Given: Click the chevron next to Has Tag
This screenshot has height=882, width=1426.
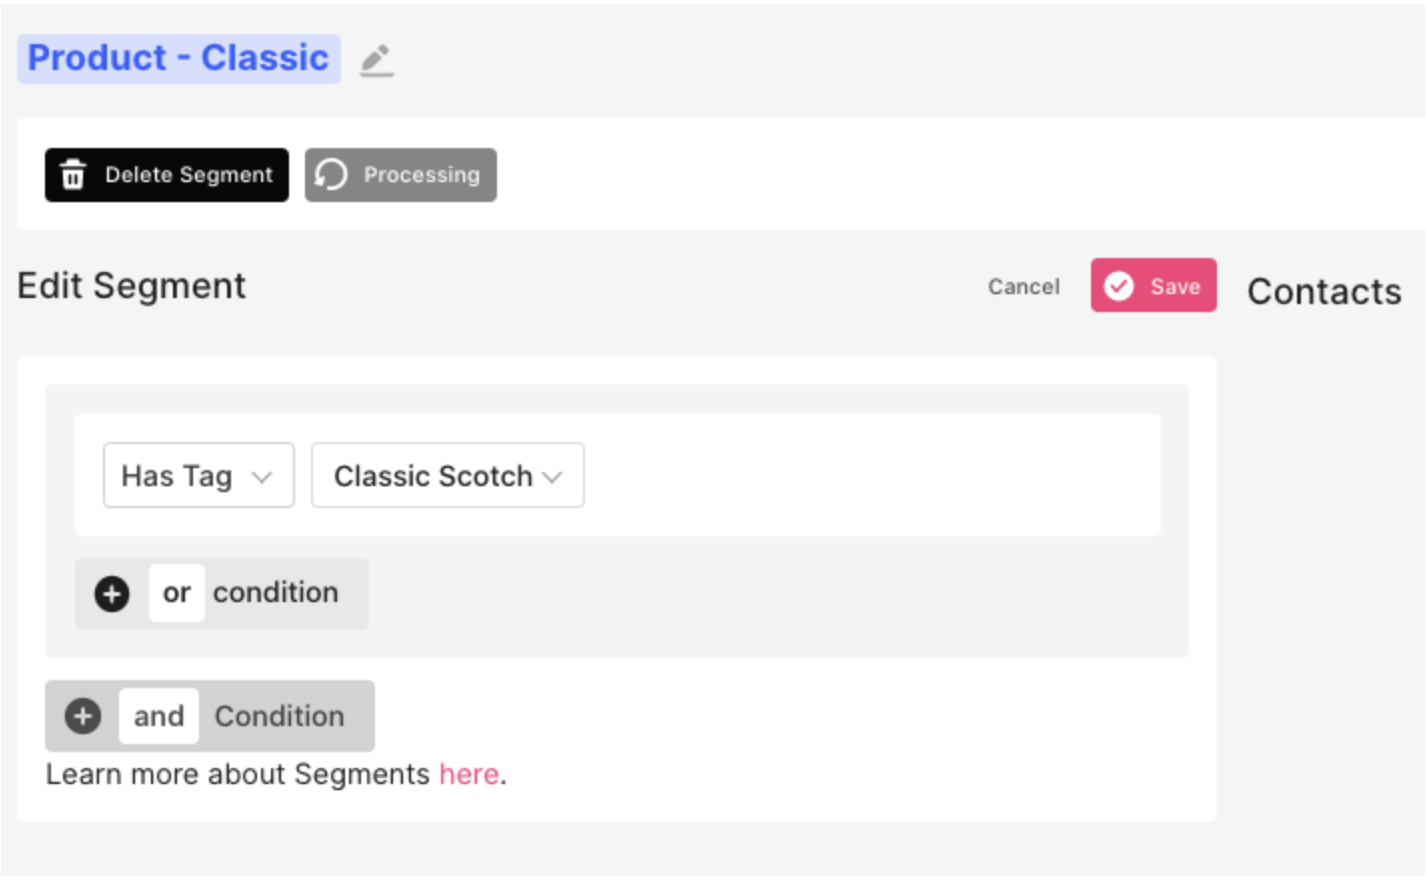Looking at the screenshot, I should tap(262, 477).
